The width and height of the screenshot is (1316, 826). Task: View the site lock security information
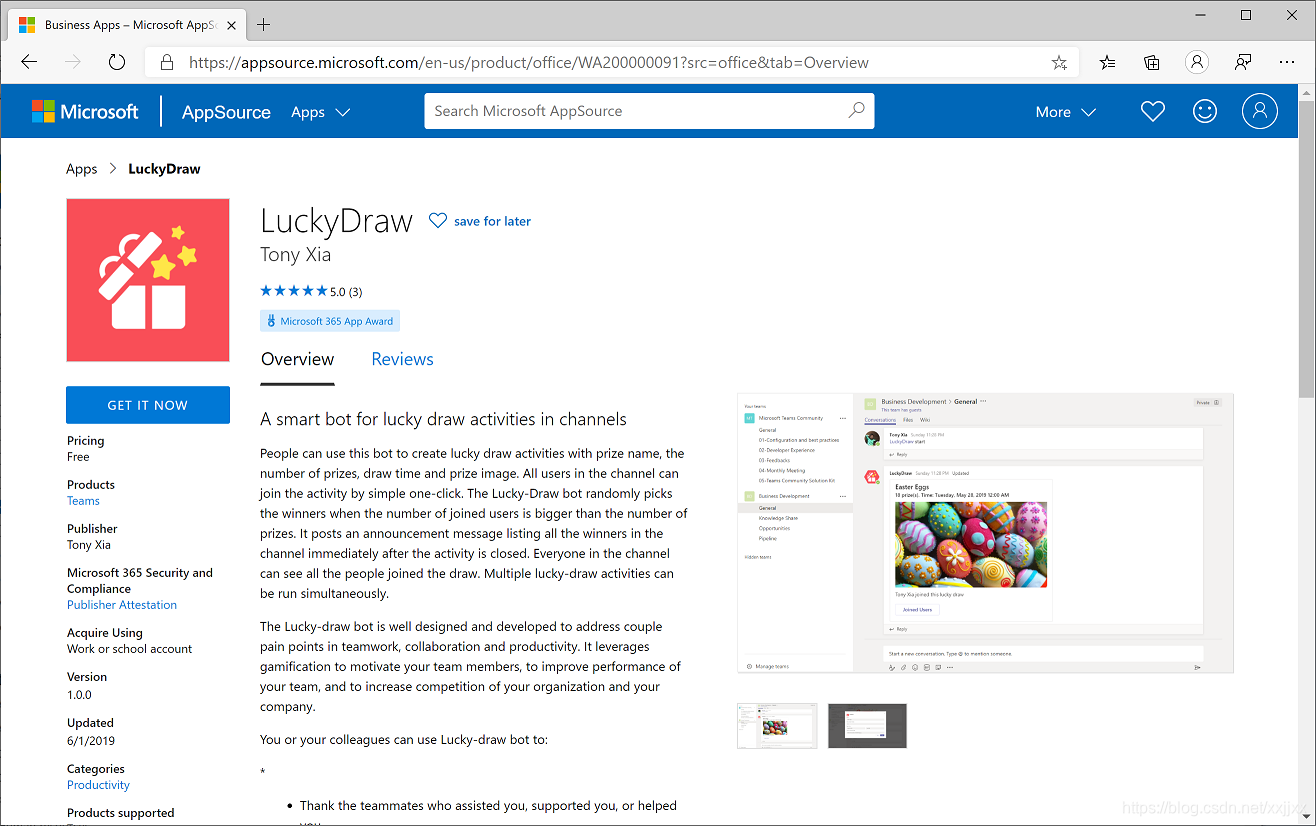pos(167,62)
